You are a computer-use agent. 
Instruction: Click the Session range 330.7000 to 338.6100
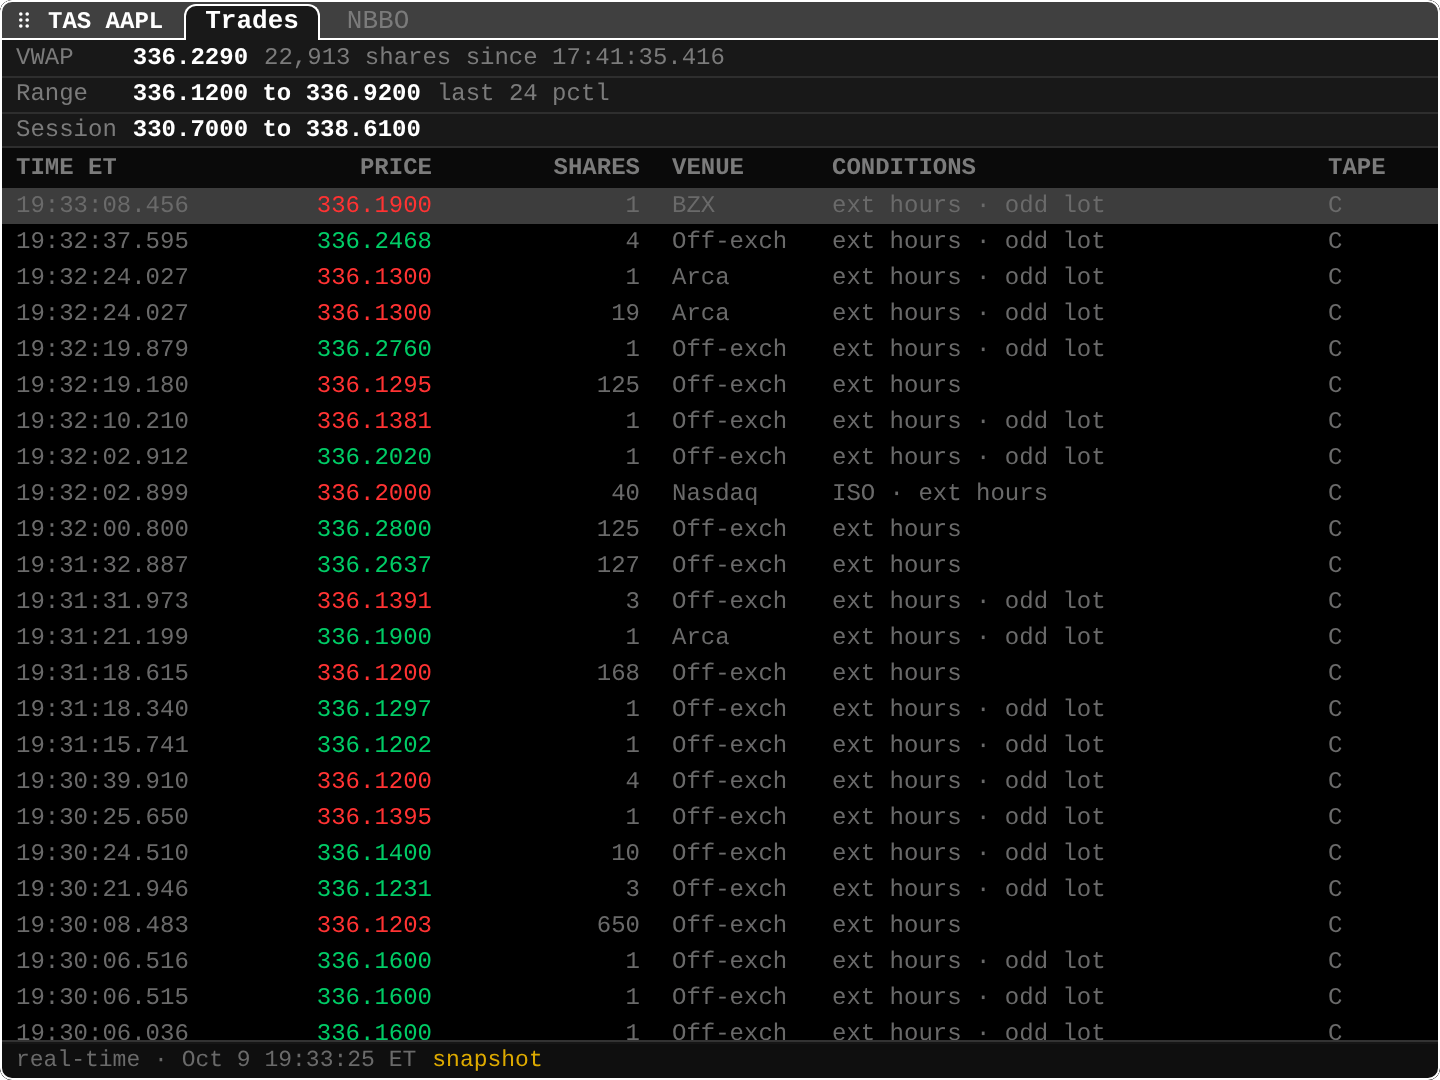click(x=276, y=129)
